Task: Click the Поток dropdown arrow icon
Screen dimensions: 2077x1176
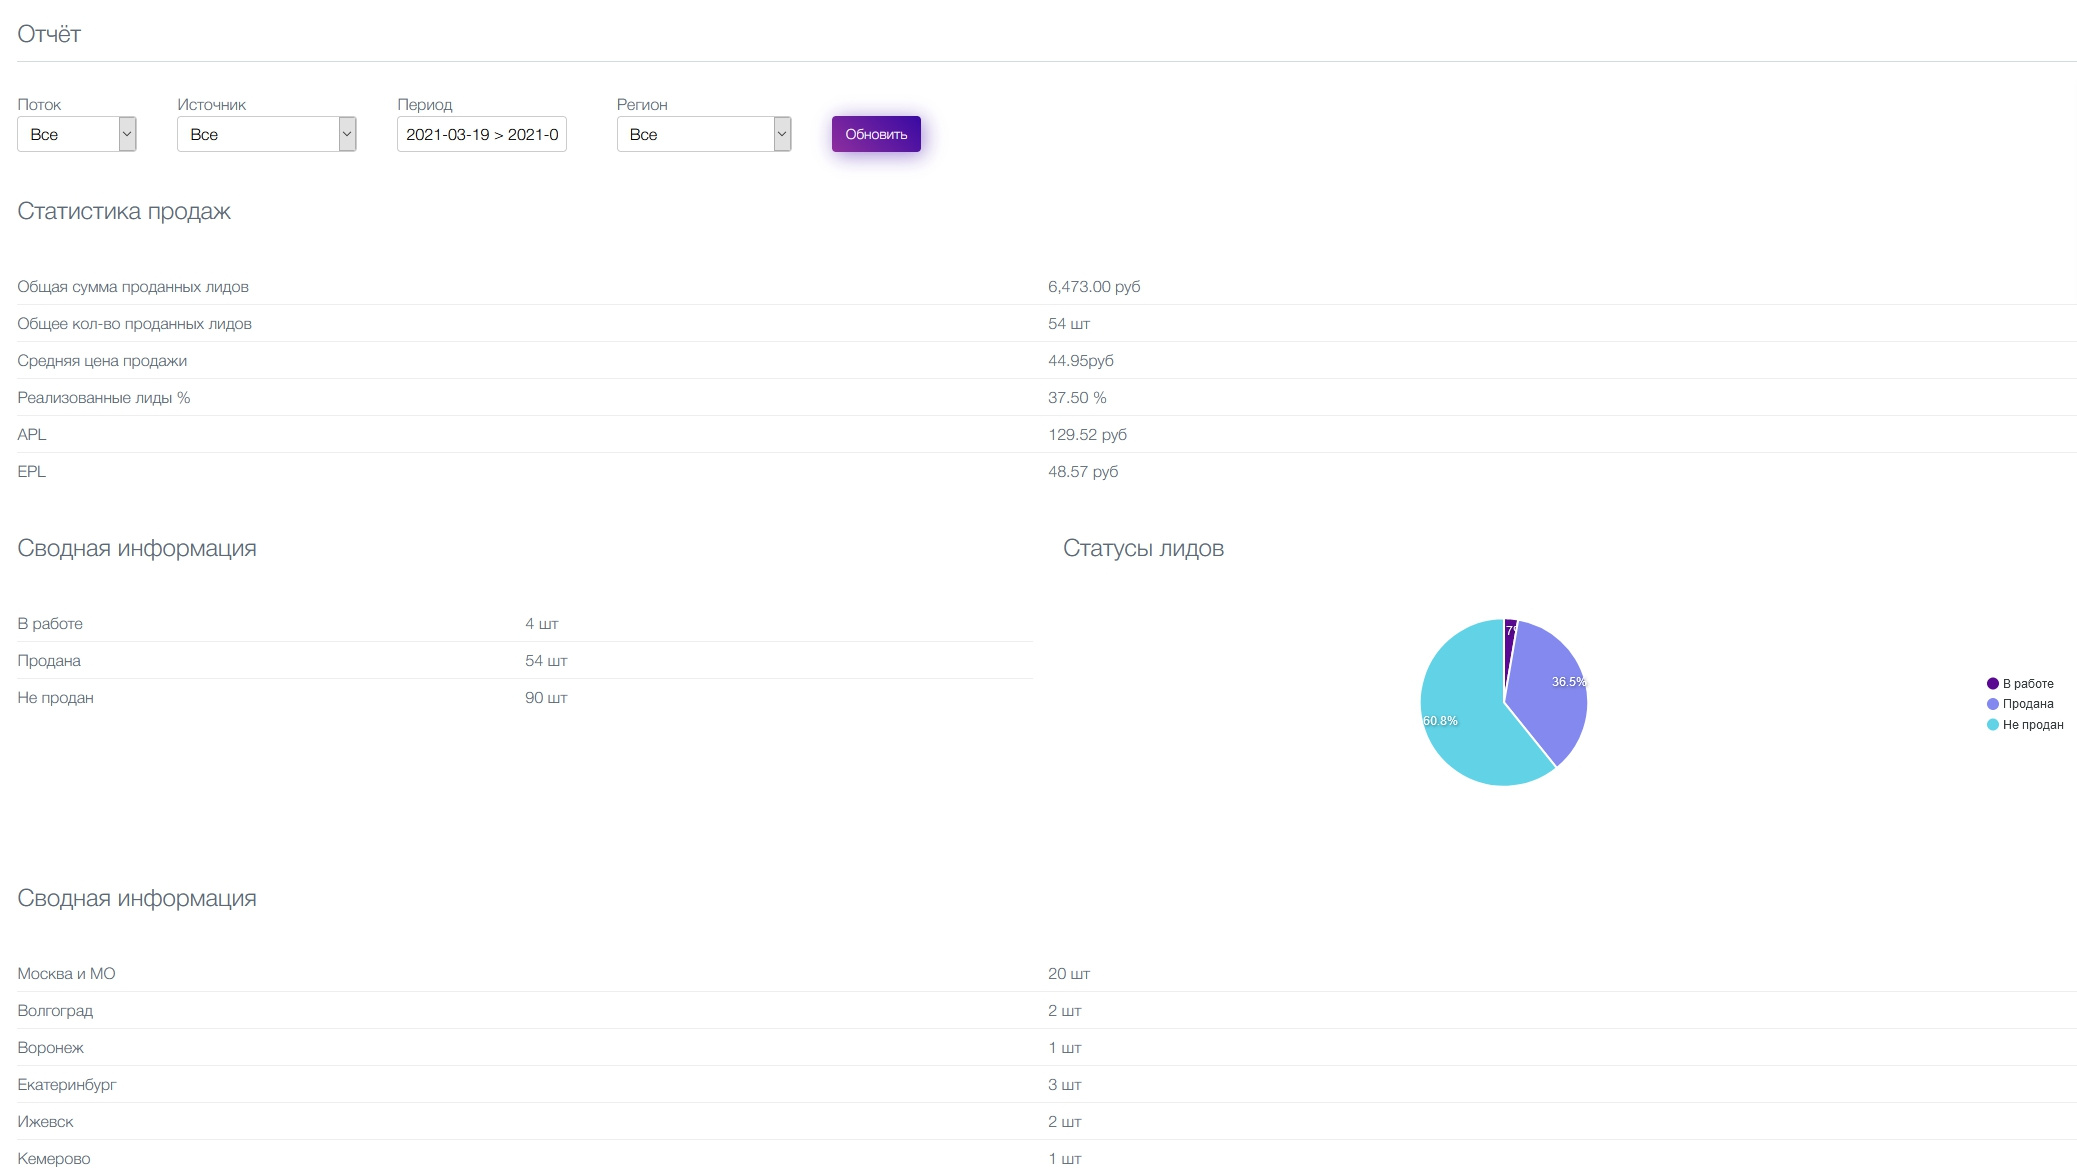Action: coord(127,134)
